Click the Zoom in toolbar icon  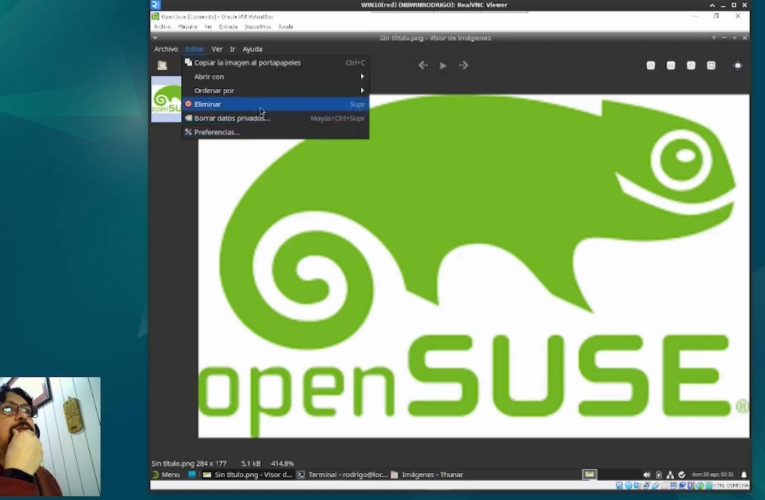tap(651, 65)
